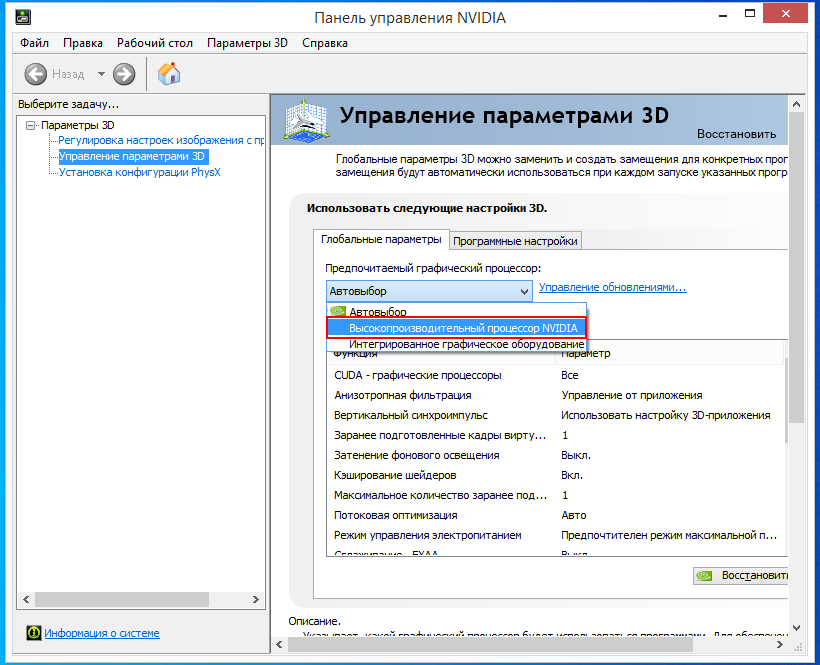This screenshot has width=820, height=665.
Task: Click the Back arrow navigation icon
Action: (36, 74)
